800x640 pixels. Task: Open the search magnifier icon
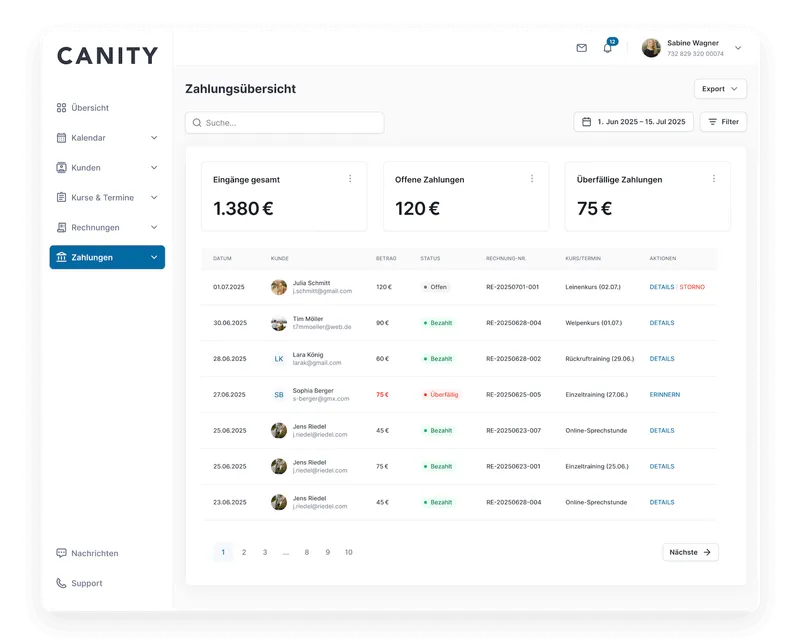[x=198, y=121]
